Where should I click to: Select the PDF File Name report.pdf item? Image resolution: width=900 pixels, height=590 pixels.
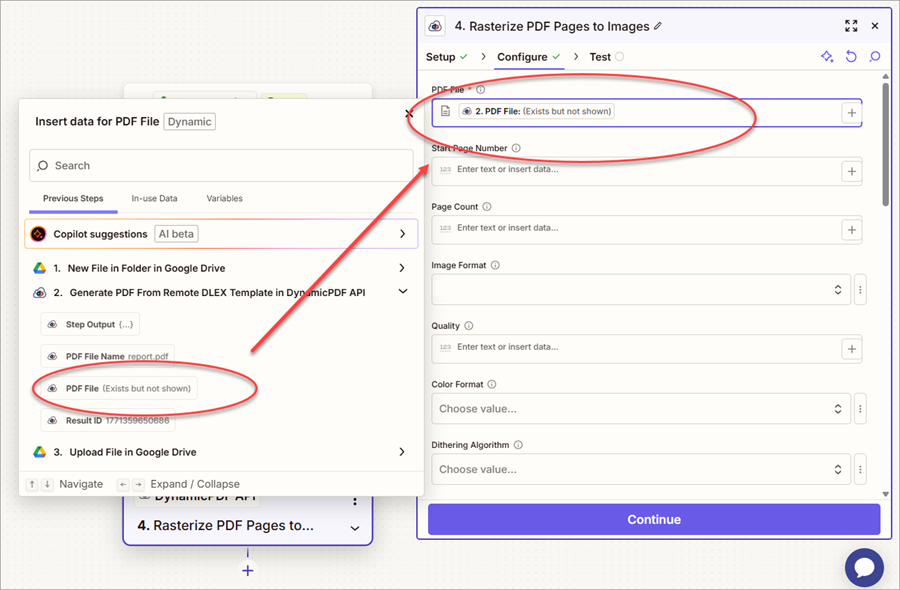104,356
